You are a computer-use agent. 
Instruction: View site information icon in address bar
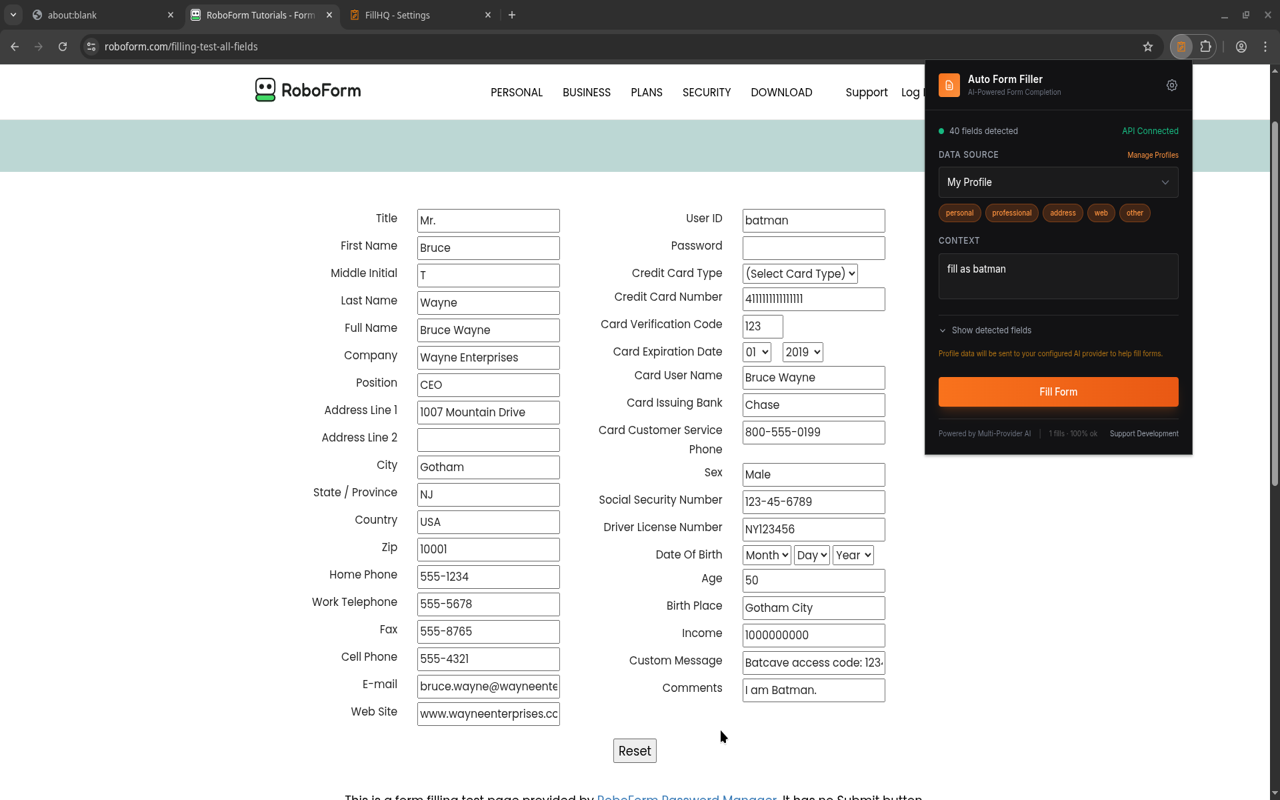(x=91, y=46)
